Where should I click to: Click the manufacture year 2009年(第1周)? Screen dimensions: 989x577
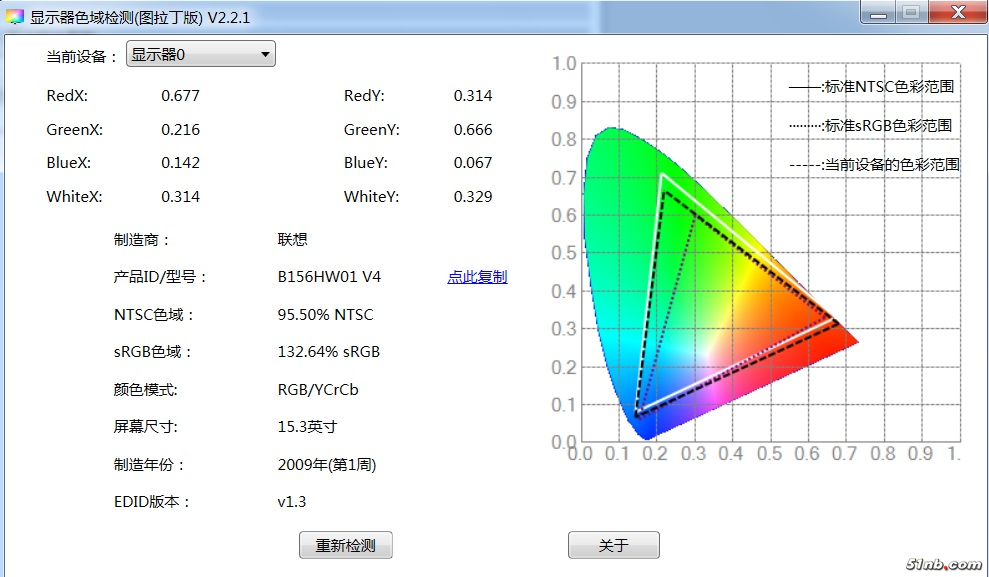coord(327,465)
